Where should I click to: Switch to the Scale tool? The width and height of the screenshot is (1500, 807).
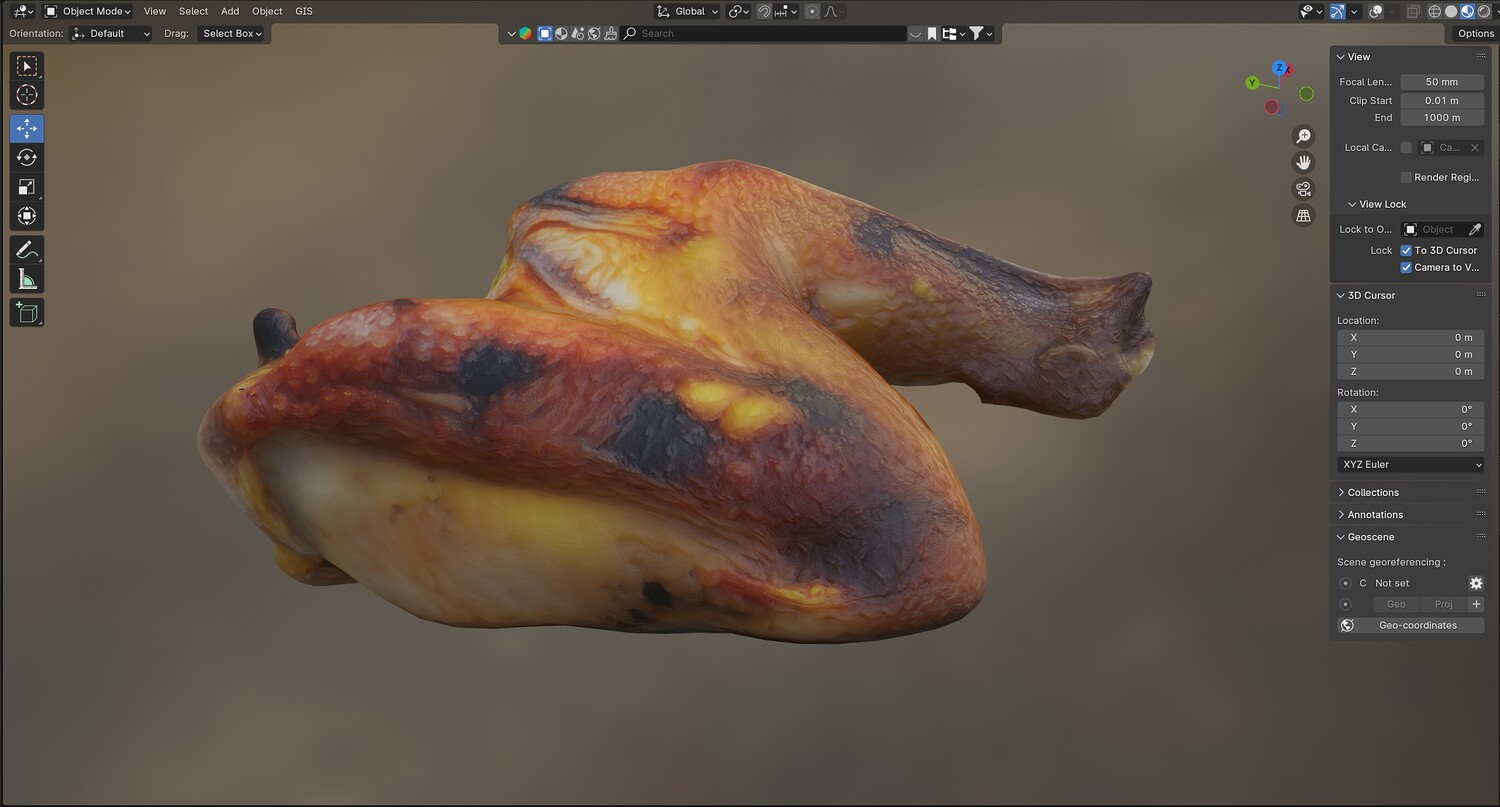click(x=27, y=187)
